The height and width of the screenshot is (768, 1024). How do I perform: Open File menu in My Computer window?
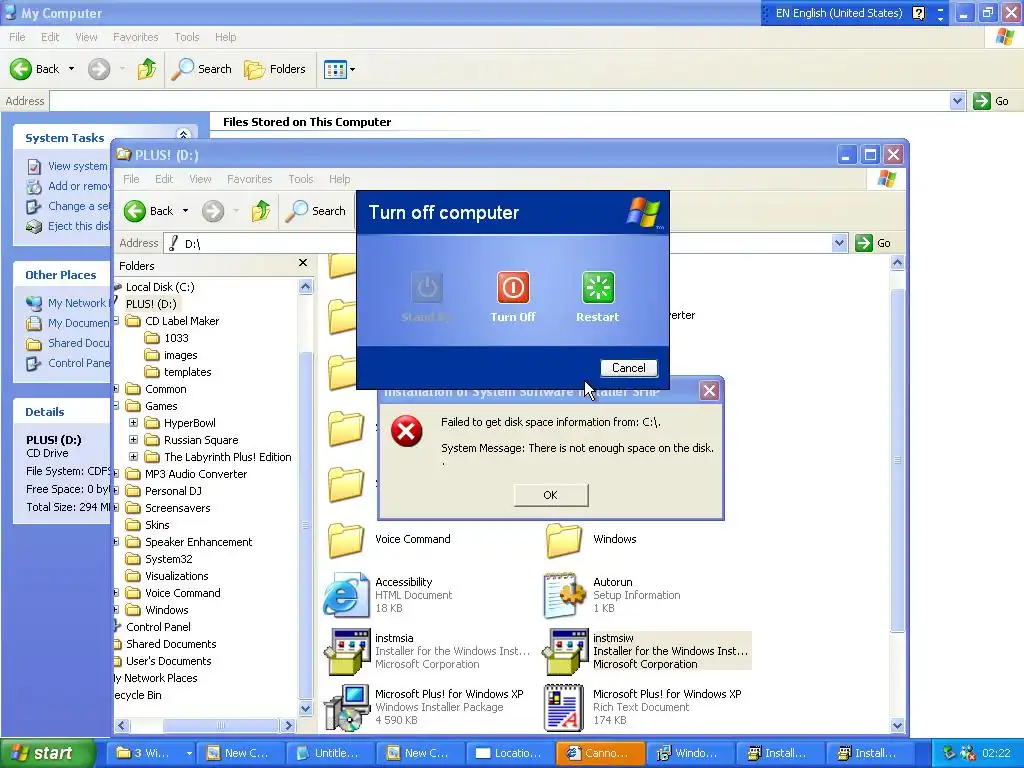point(17,37)
